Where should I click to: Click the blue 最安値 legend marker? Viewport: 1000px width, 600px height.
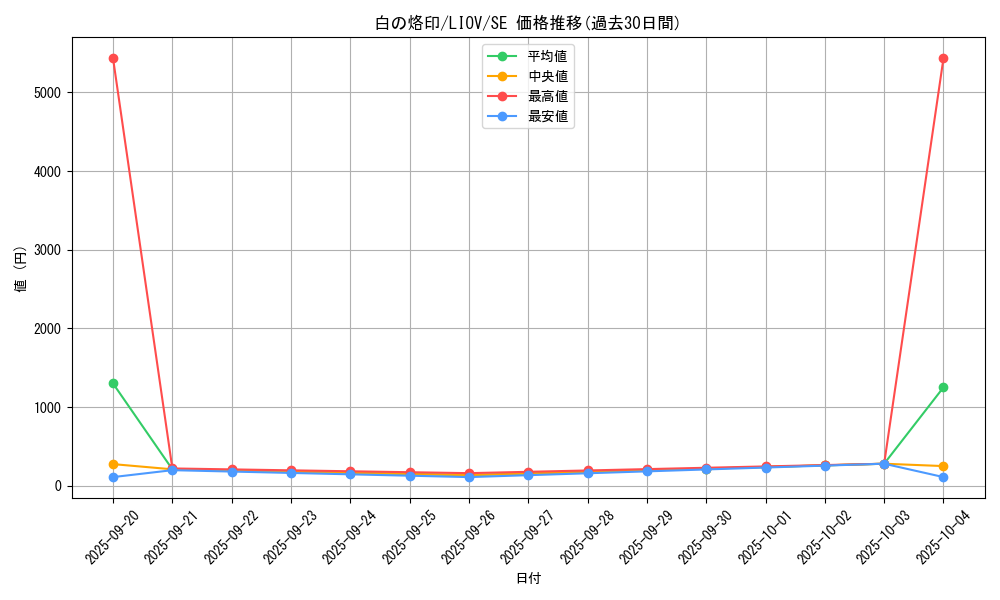click(x=503, y=116)
